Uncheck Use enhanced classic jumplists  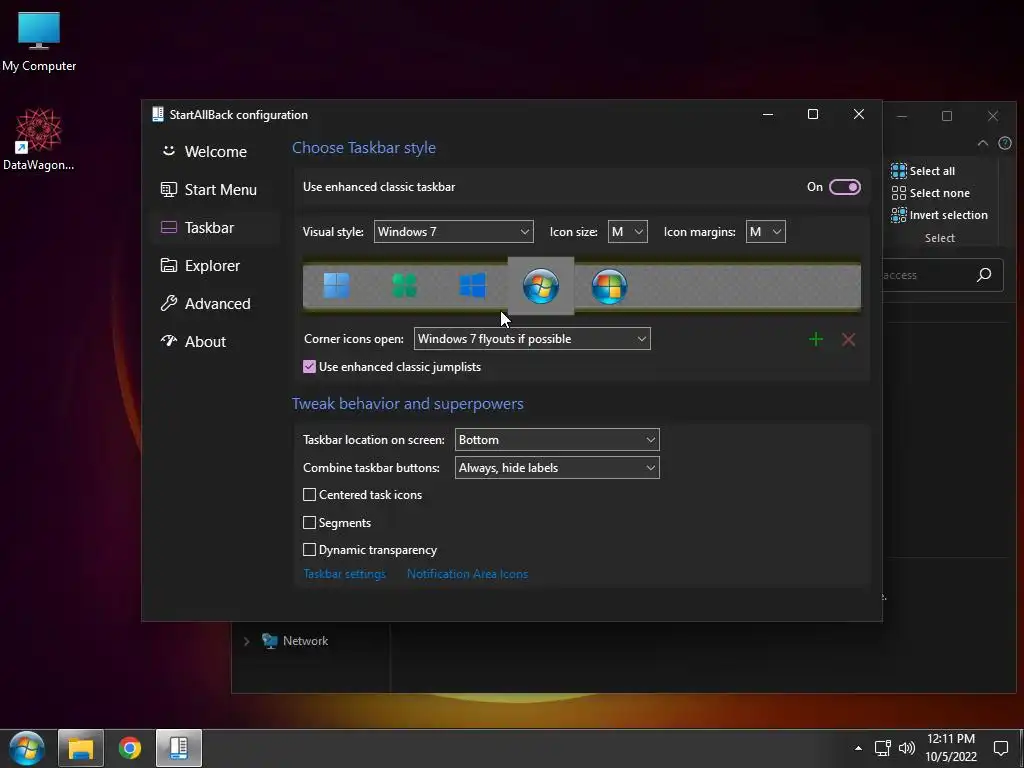310,367
